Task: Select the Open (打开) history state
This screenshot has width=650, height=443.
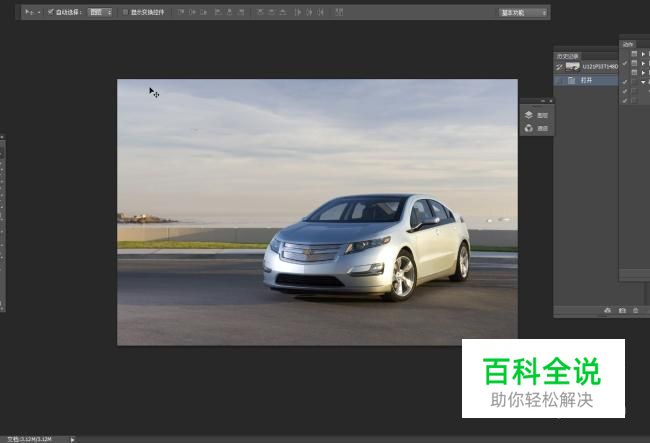Action: tap(586, 79)
